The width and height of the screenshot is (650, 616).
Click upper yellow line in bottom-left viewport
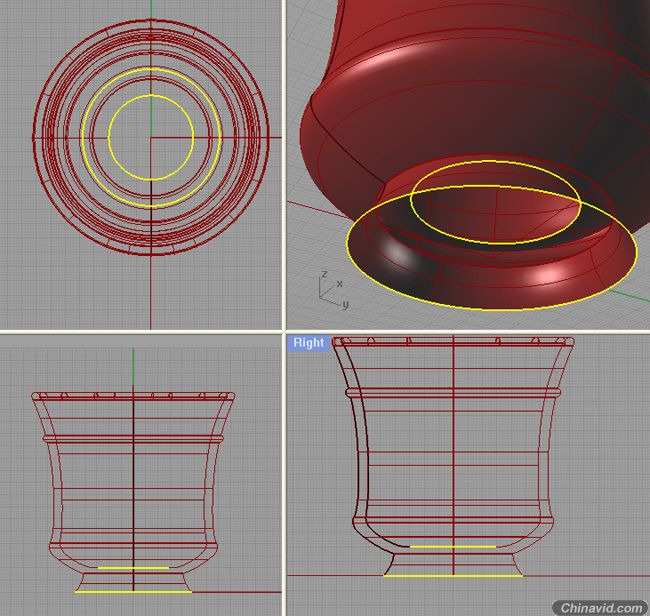133,569
